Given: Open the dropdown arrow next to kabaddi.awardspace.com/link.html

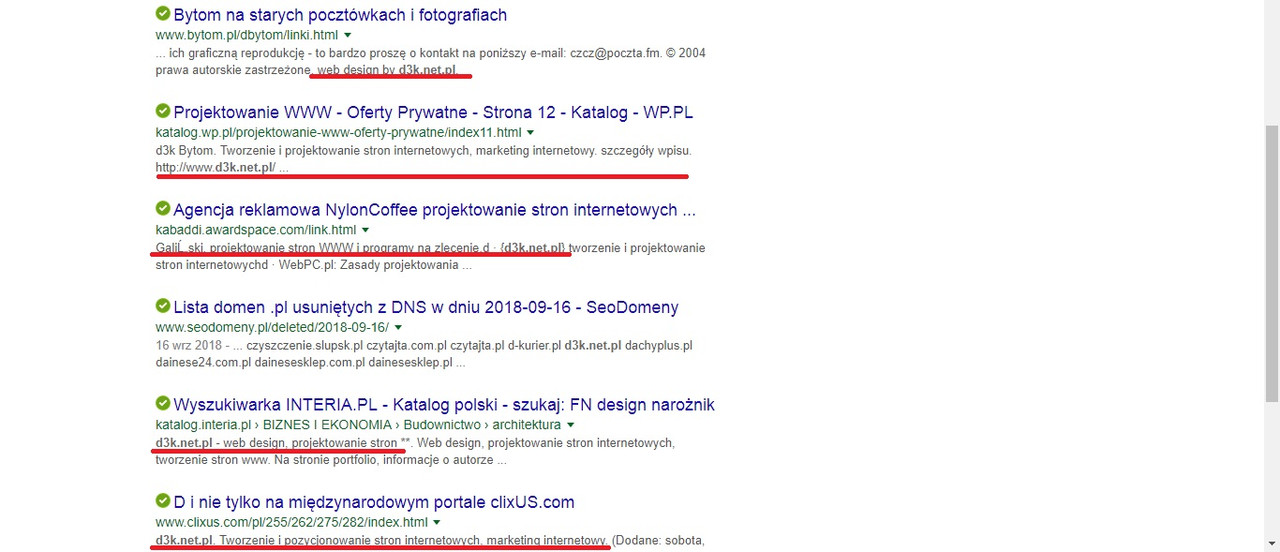Looking at the screenshot, I should 365,230.
